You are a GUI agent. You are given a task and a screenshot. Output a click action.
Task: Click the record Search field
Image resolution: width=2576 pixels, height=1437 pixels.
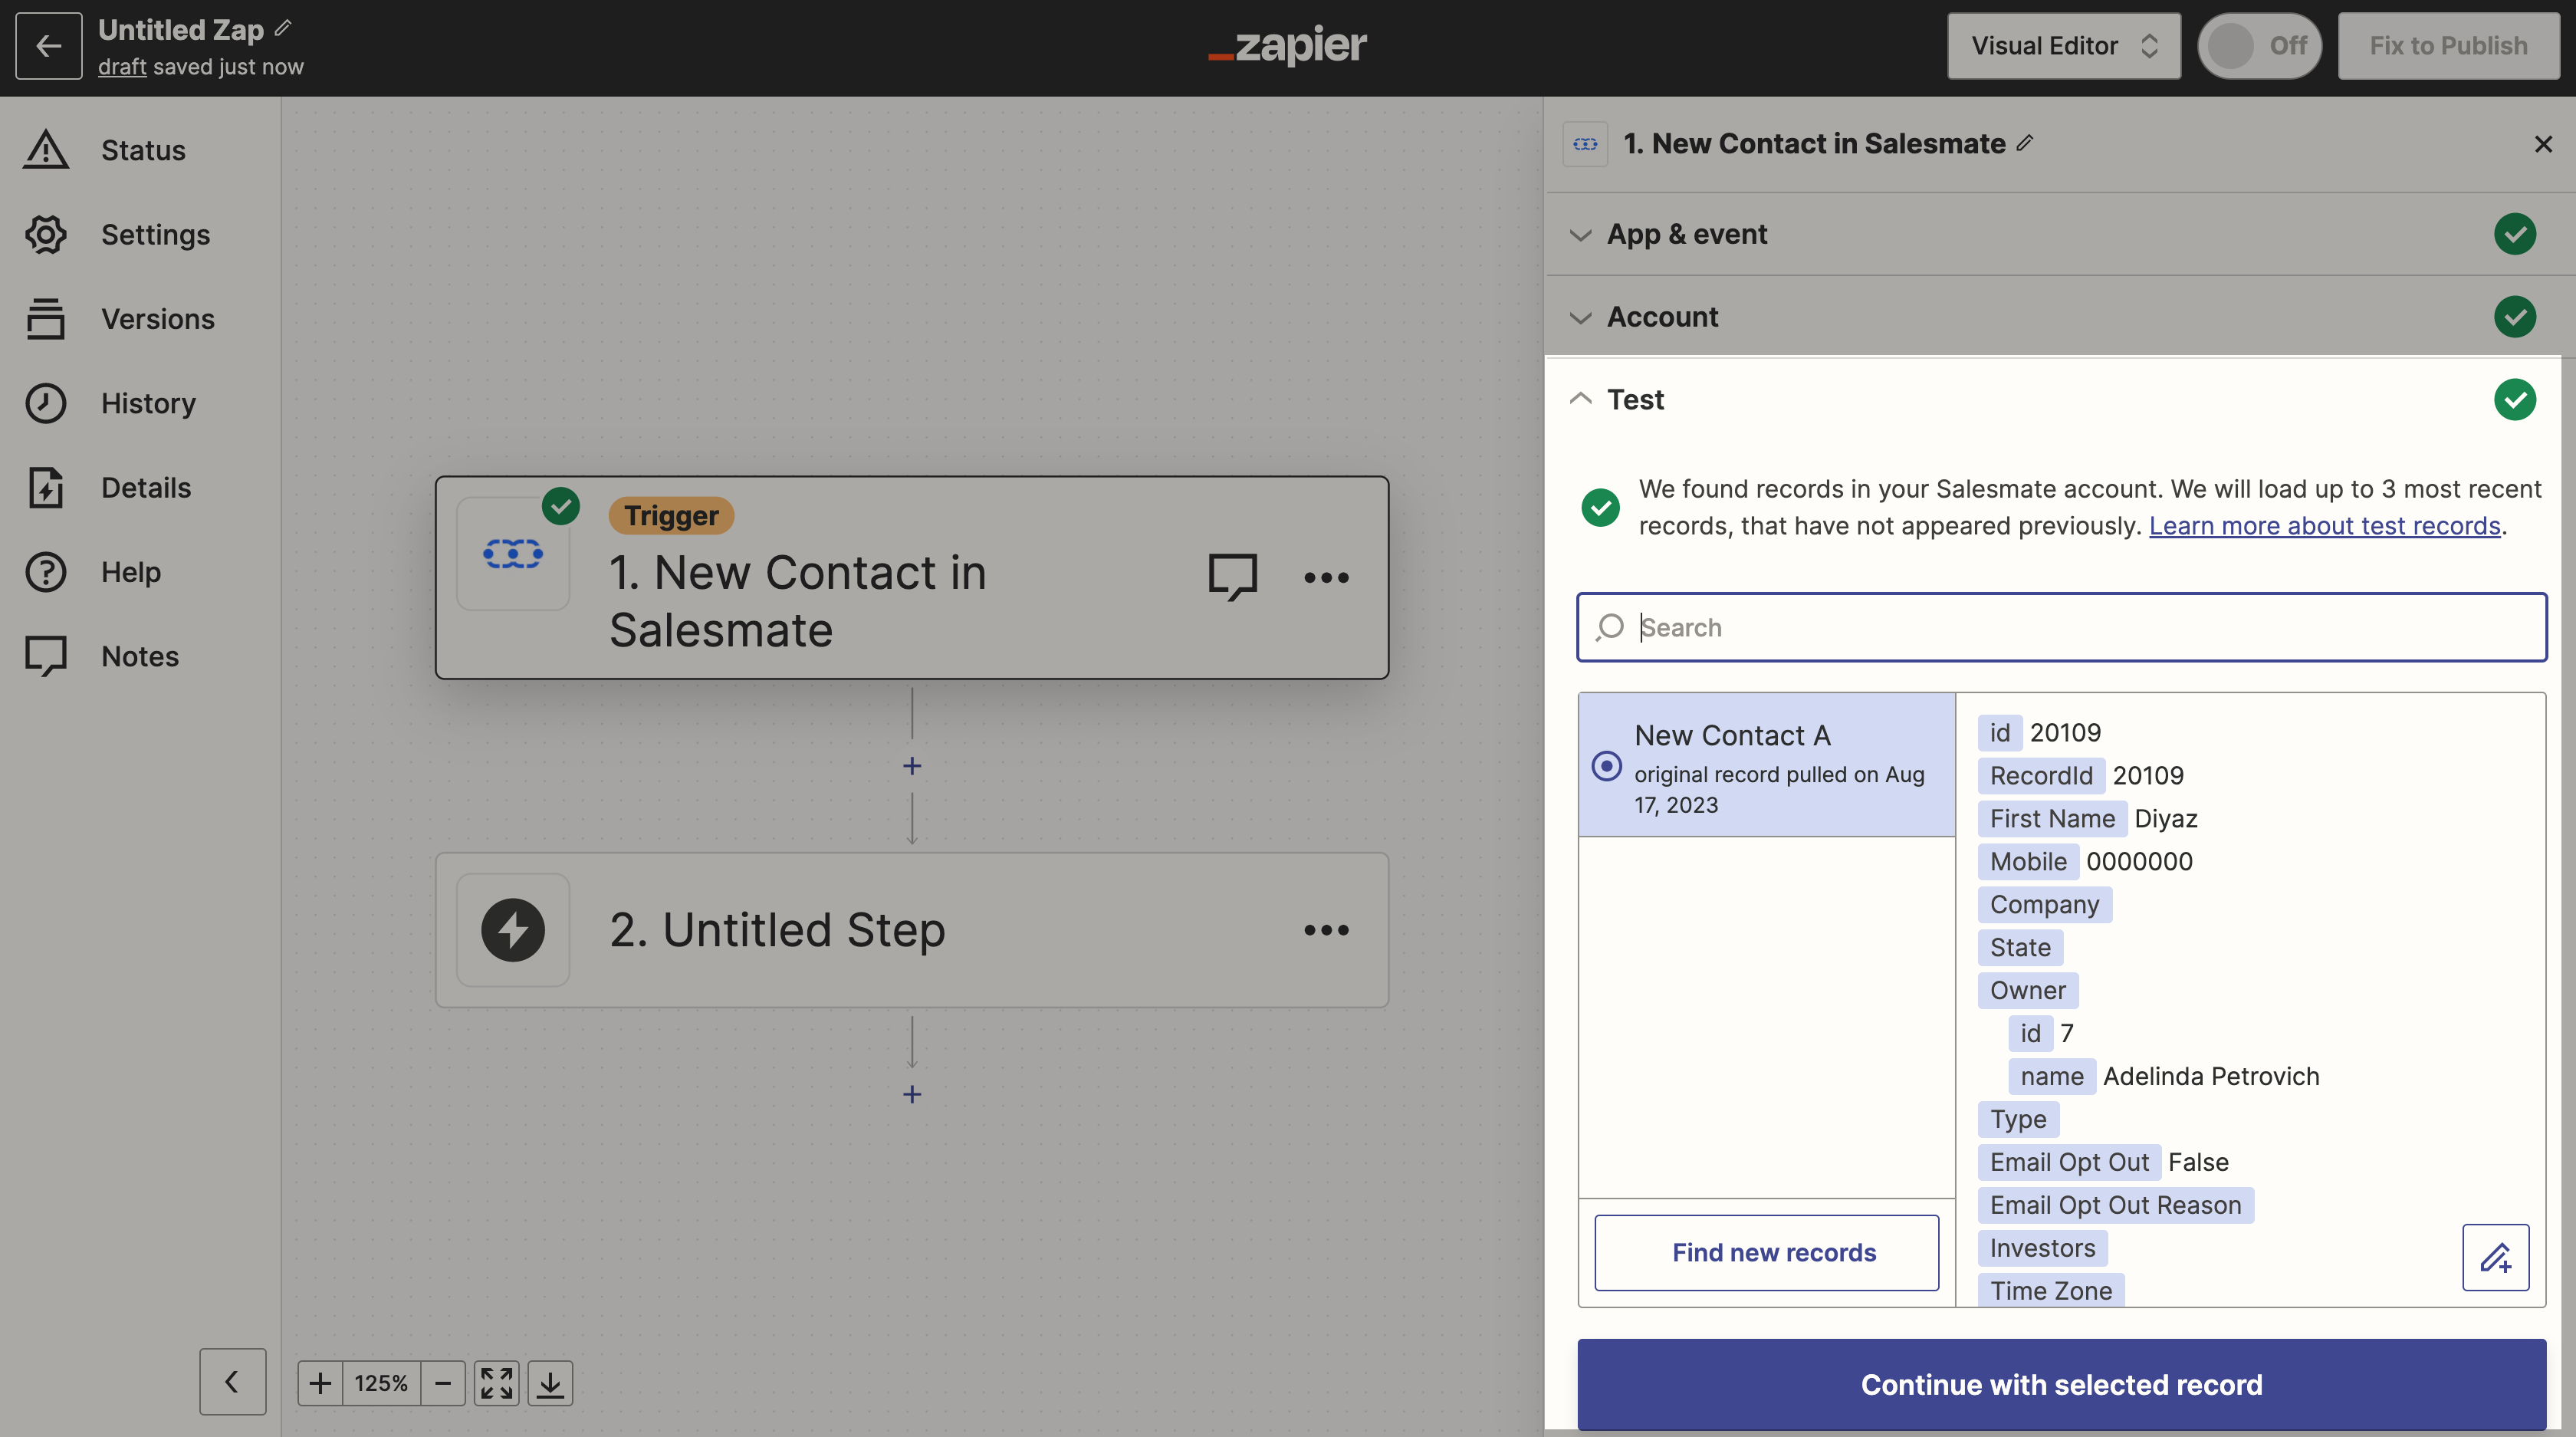pyautogui.click(x=2061, y=627)
